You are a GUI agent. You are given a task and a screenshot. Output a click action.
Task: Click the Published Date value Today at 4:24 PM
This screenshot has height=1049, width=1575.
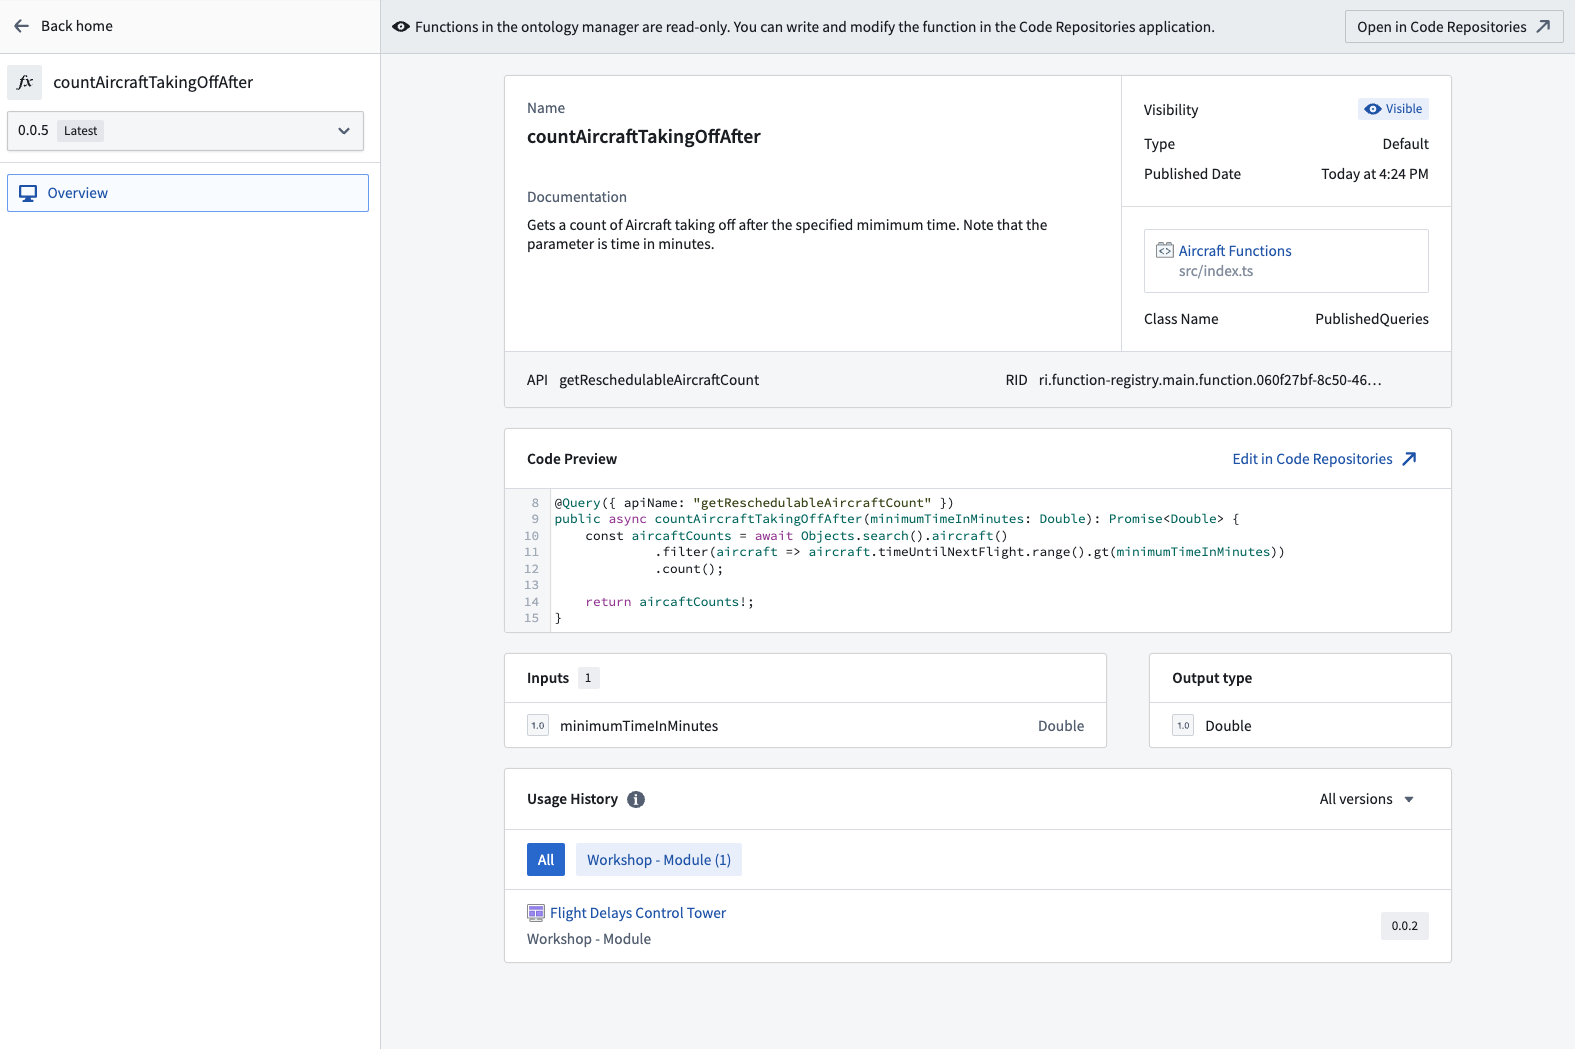click(1375, 174)
